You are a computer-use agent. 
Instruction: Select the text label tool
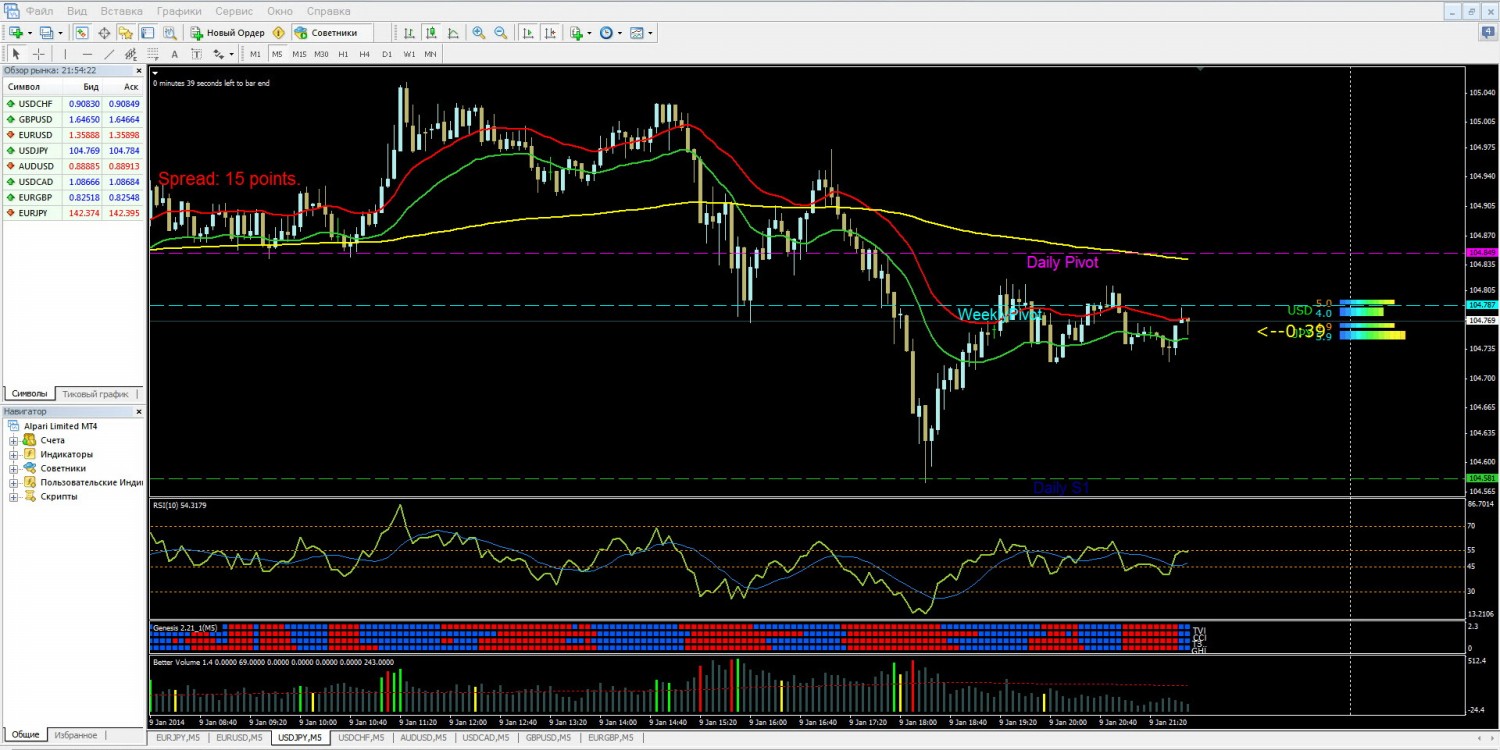tap(196, 54)
